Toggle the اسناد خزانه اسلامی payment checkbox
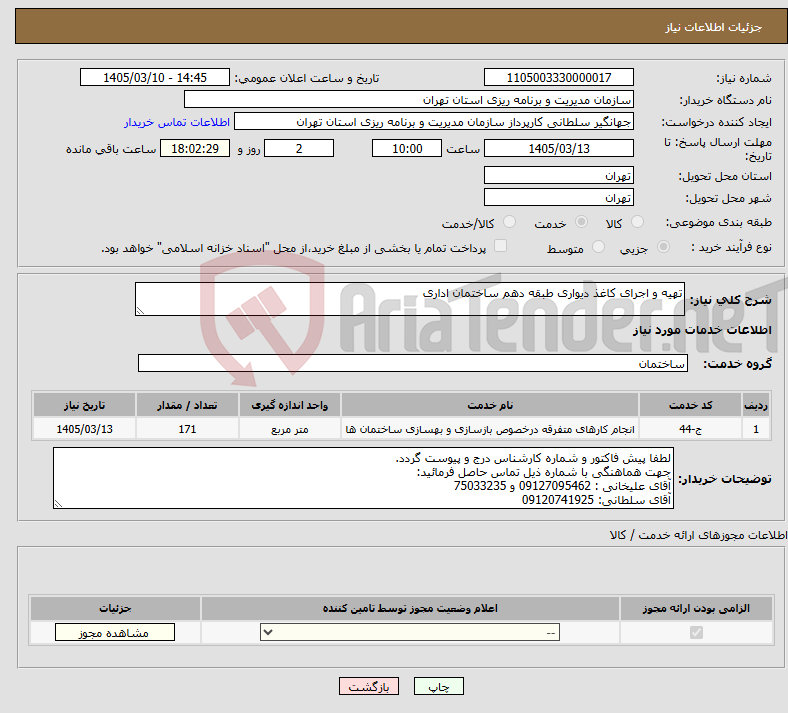 click(501, 246)
